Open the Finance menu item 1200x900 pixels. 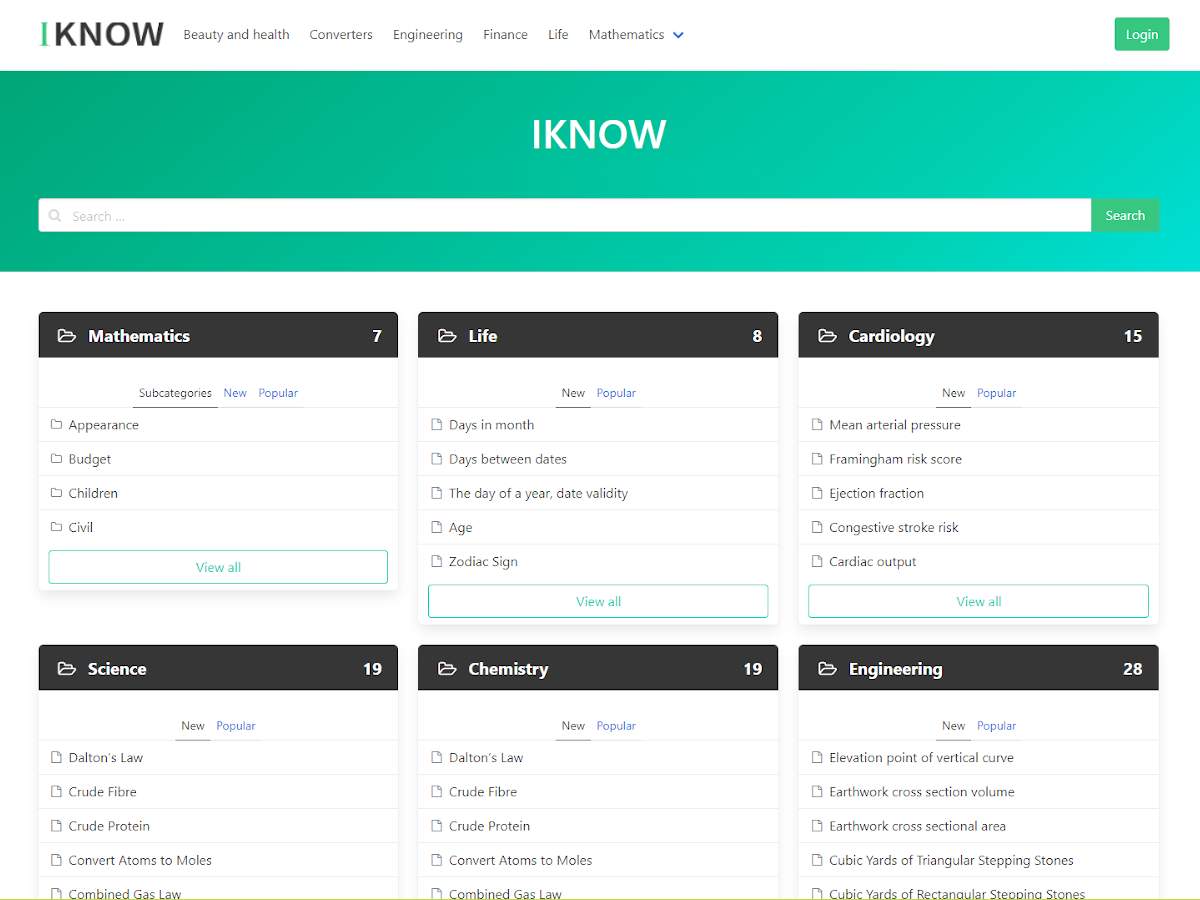tap(505, 34)
